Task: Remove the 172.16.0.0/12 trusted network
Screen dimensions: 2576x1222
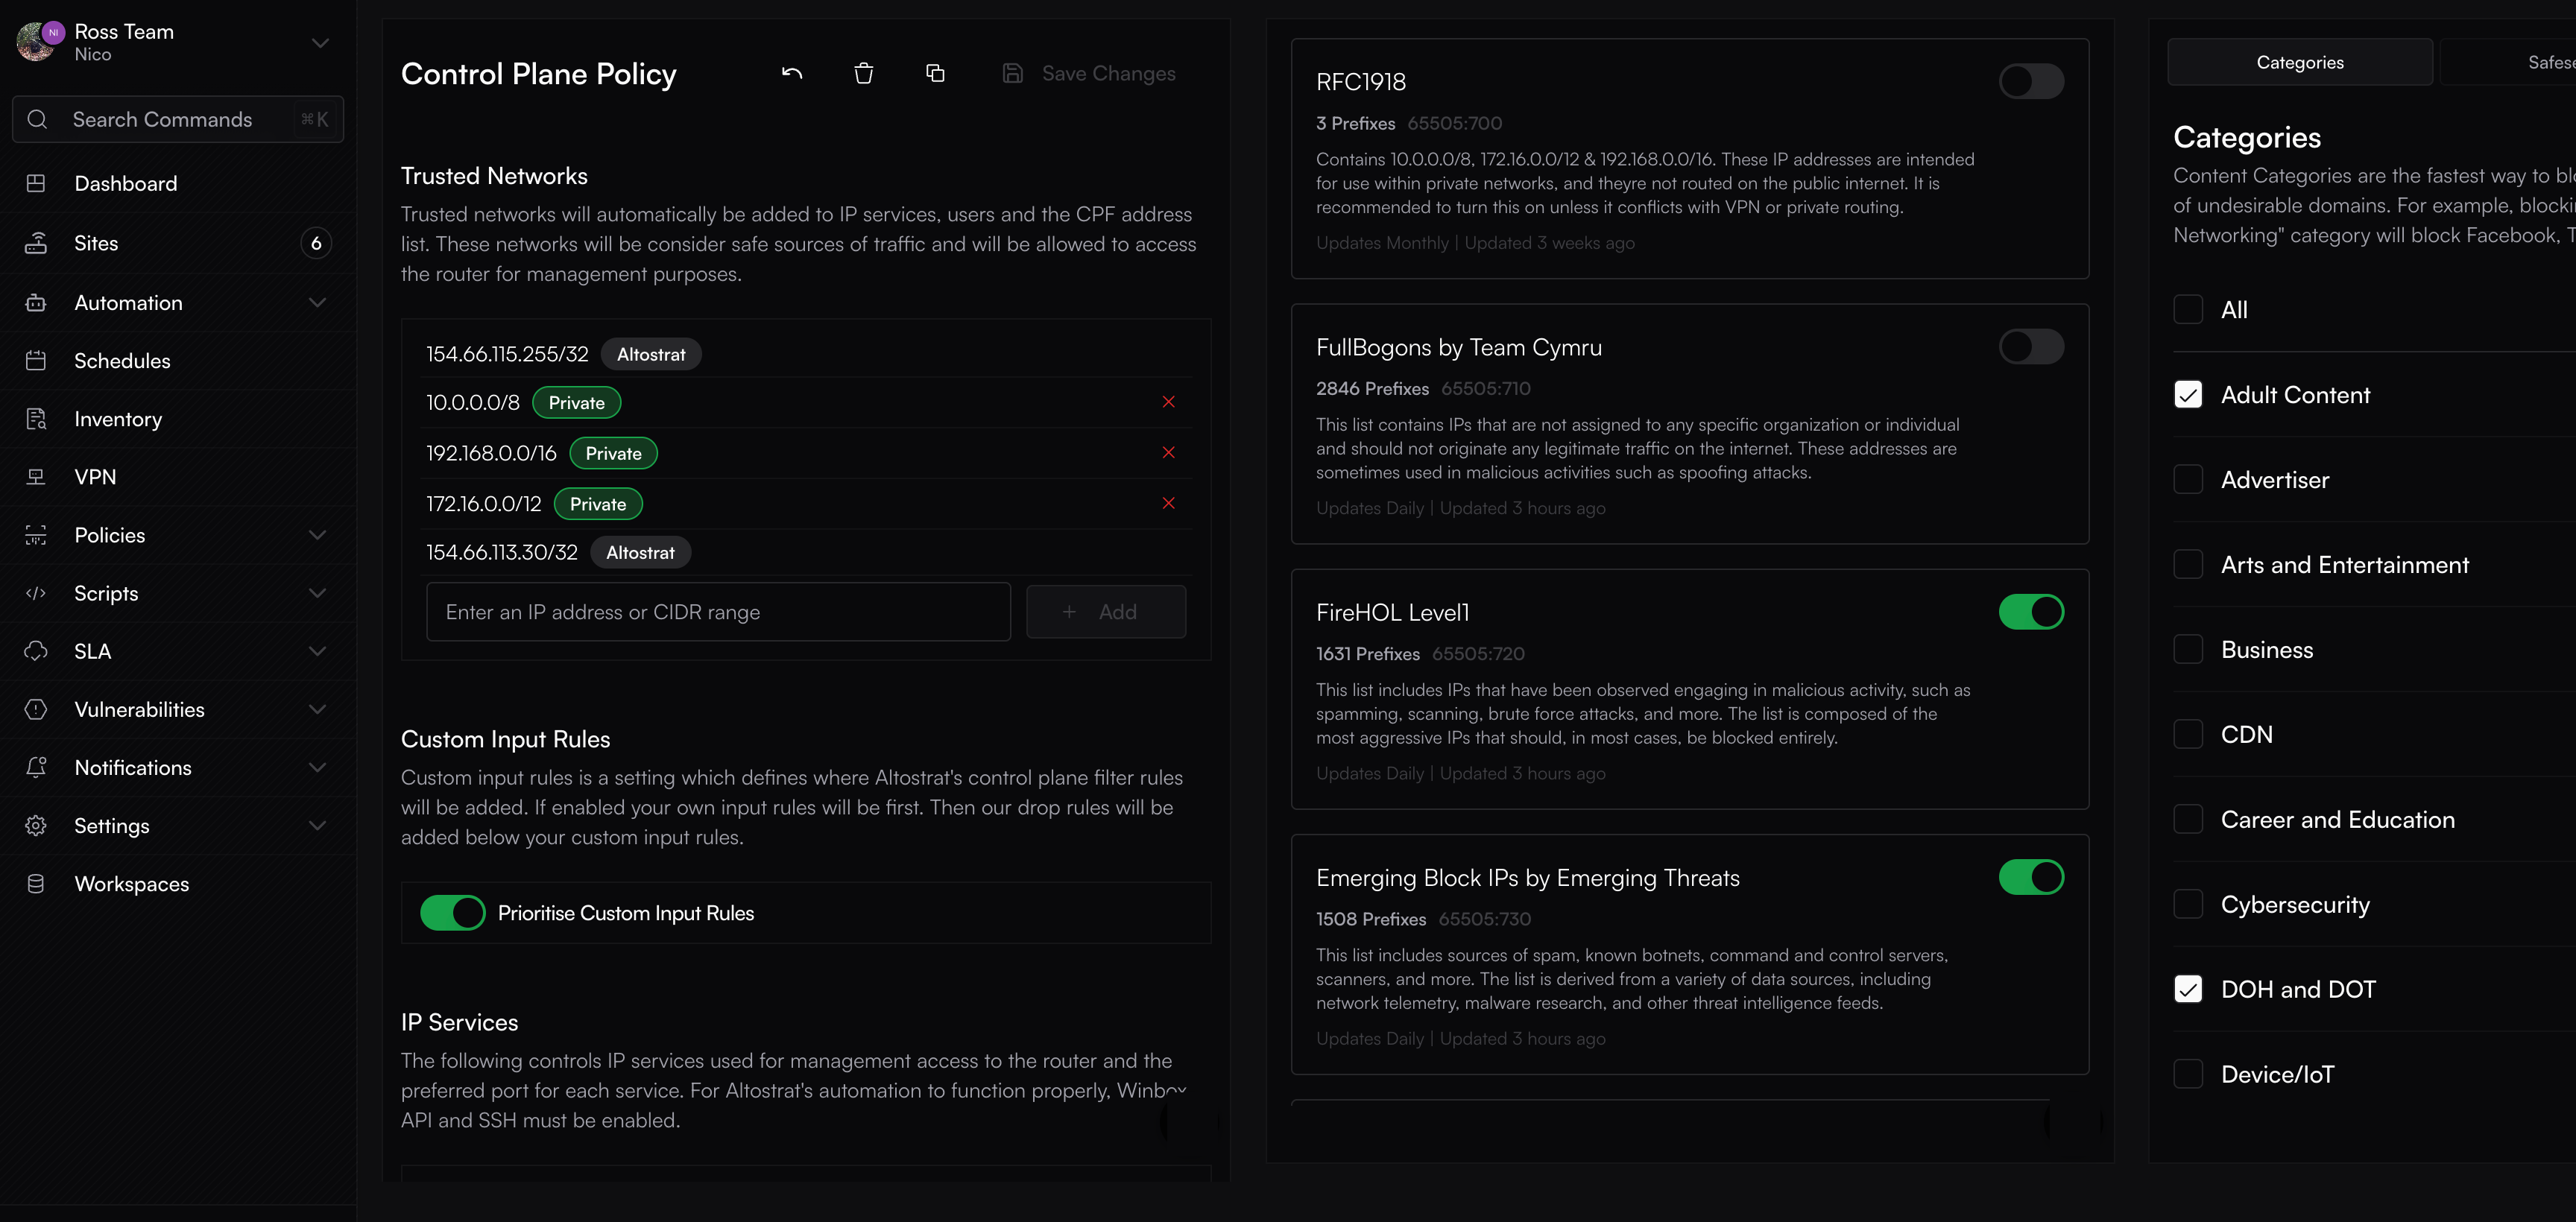Action: click(x=1168, y=503)
